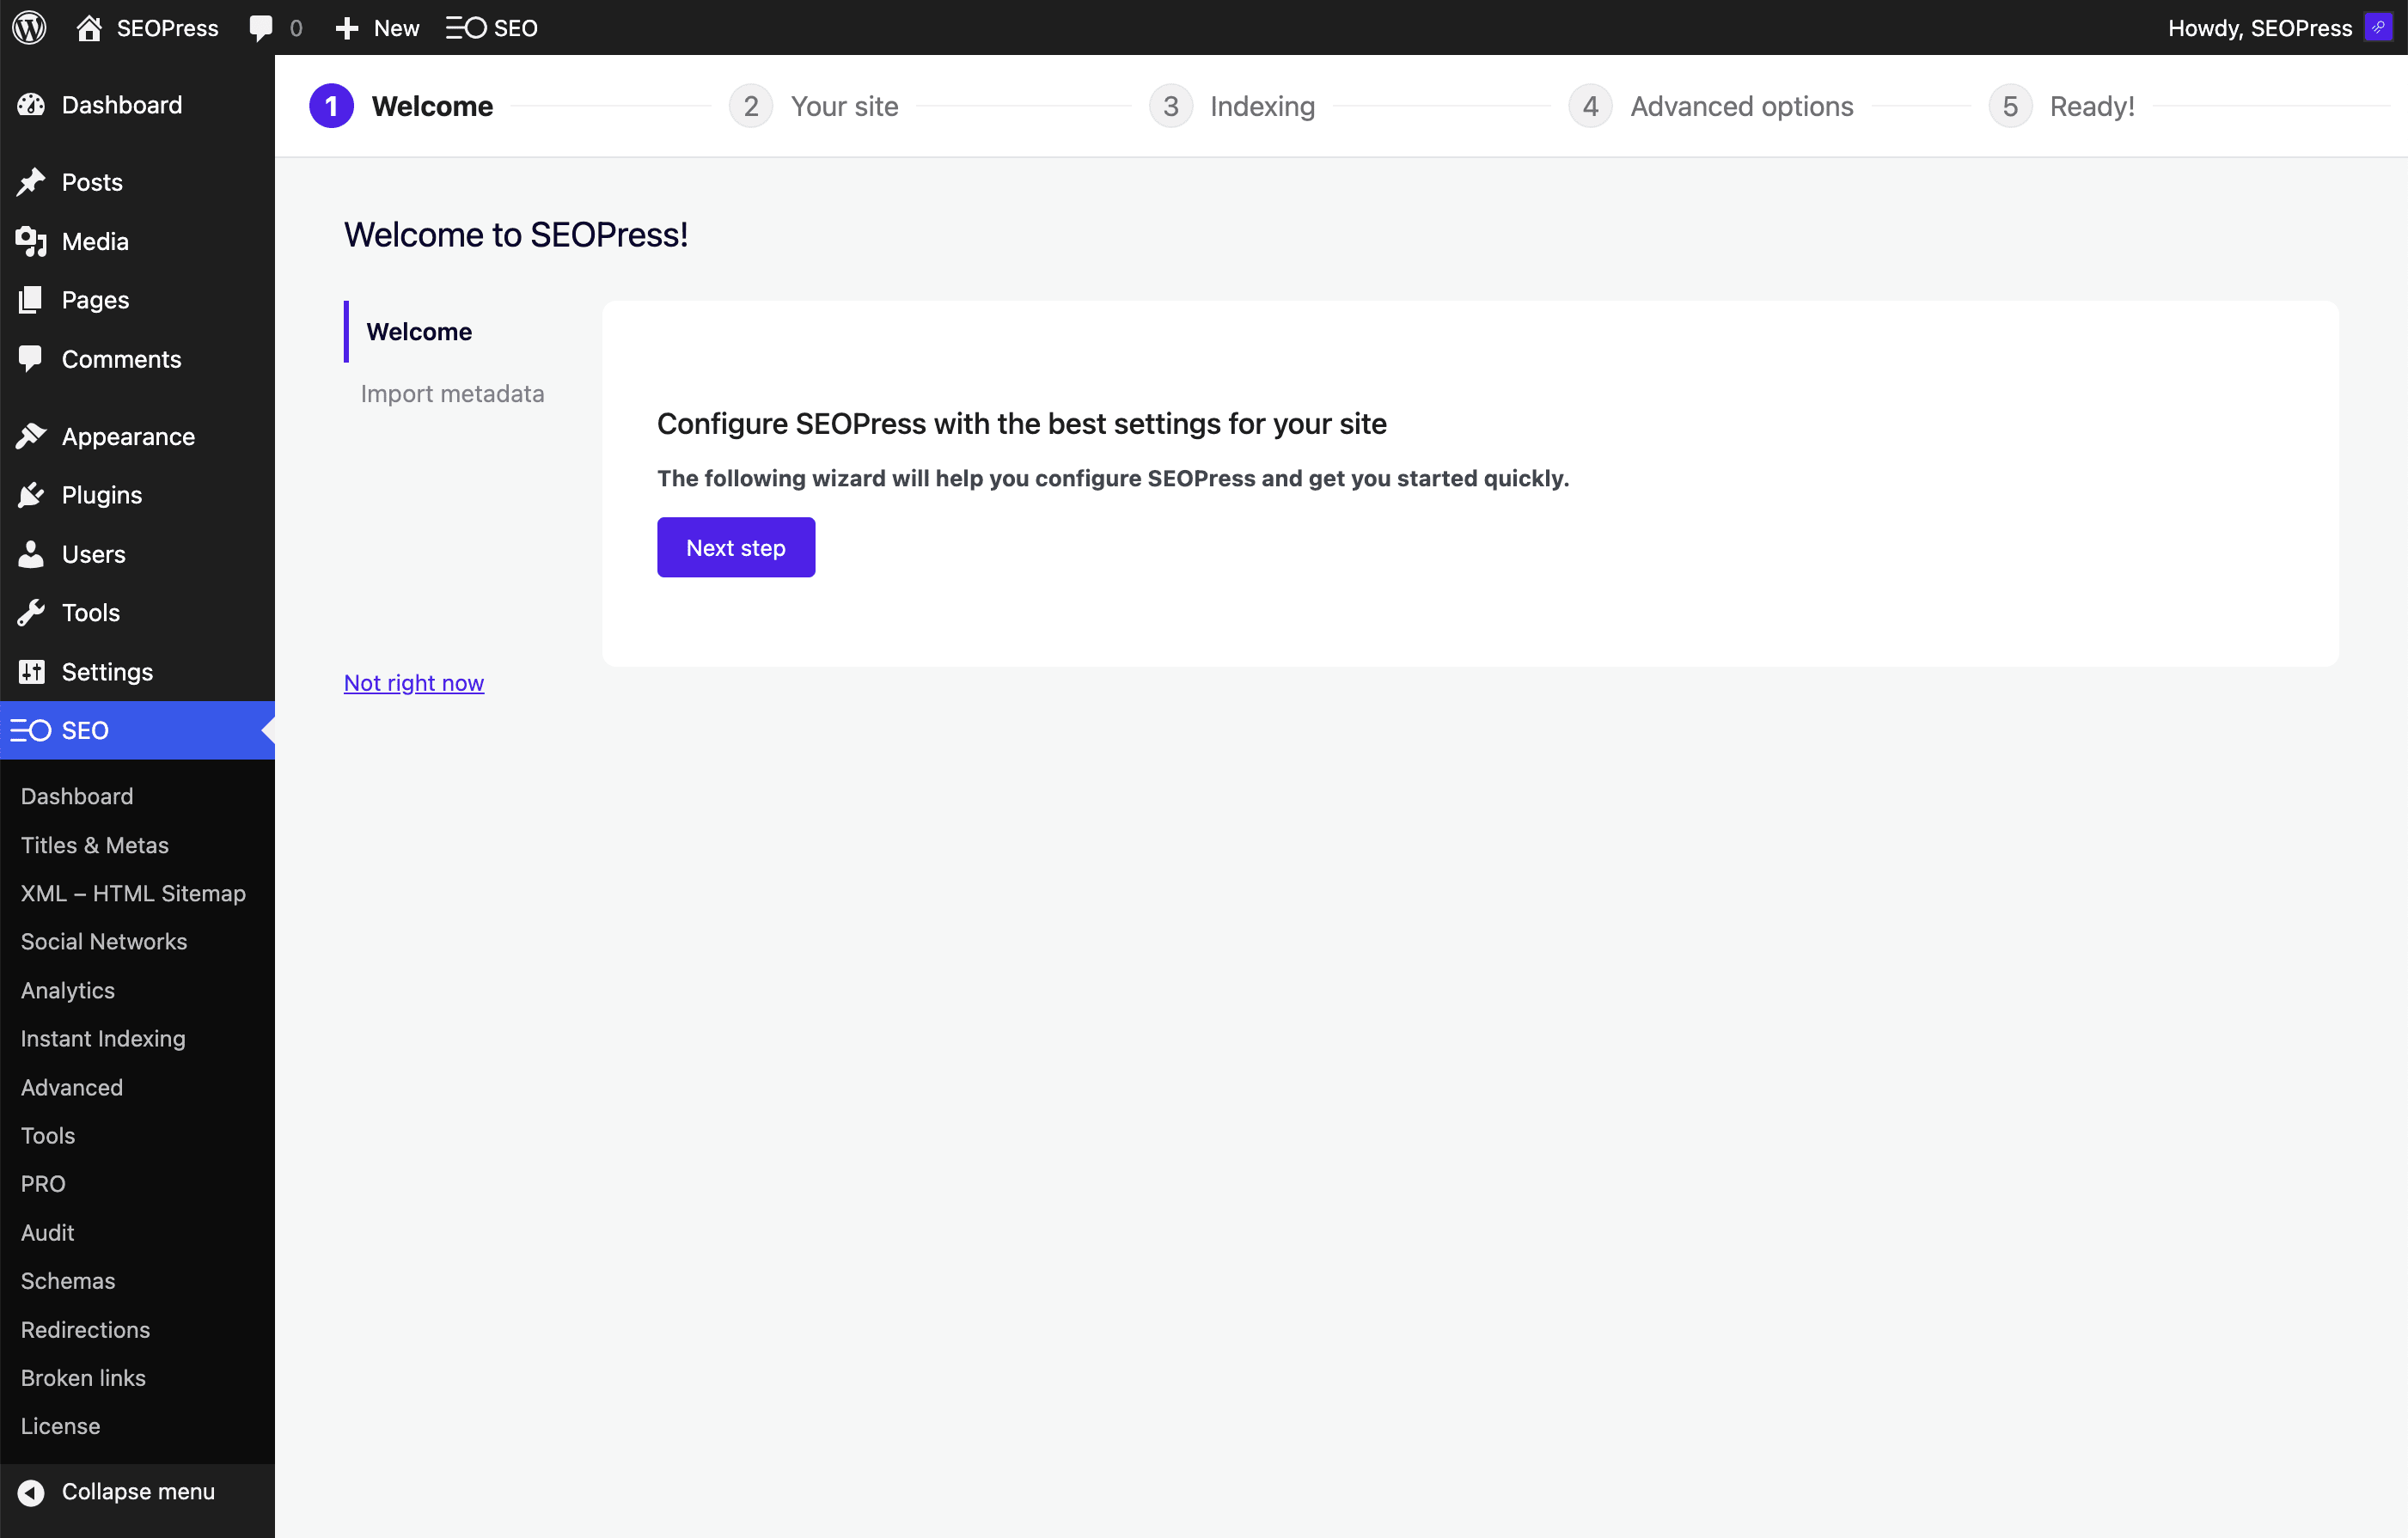This screenshot has height=1538, width=2408.
Task: Collapse the admin menu with the arrow icon
Action: (31, 1492)
